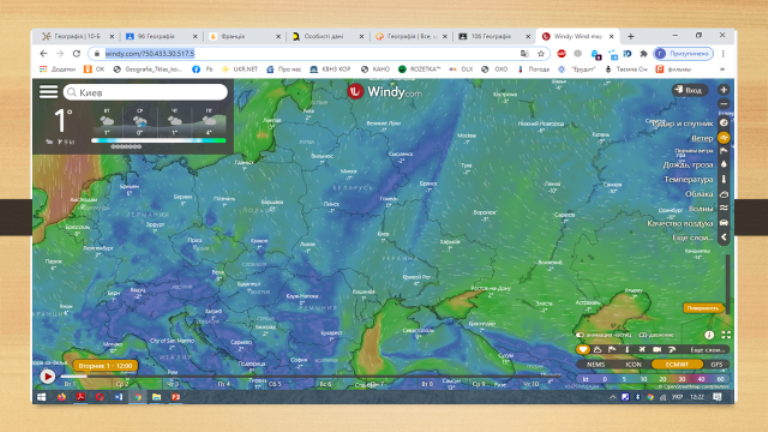Zoom out the map with the minus button
This screenshot has height=432, width=768.
click(723, 104)
